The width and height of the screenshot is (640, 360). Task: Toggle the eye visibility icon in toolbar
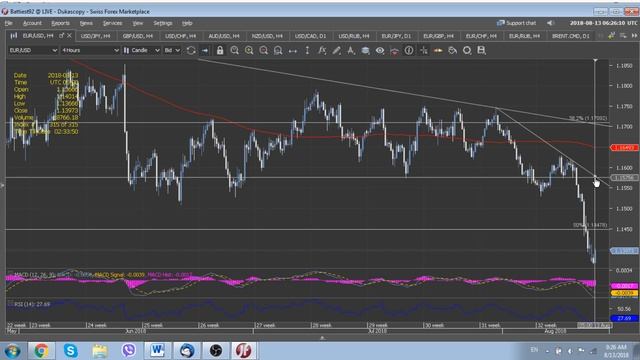[380, 51]
